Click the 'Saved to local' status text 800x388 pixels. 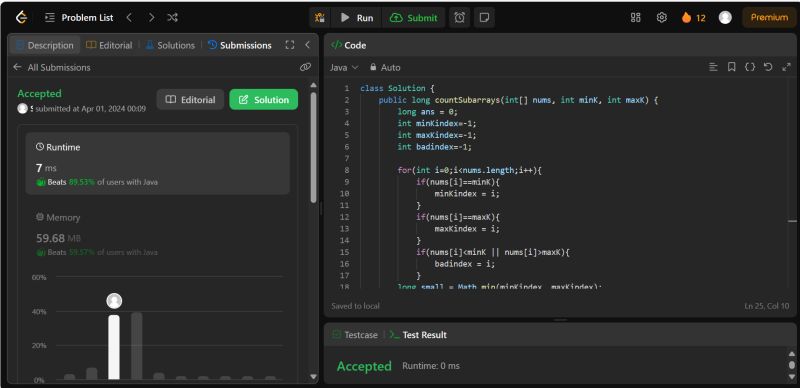pyautogui.click(x=355, y=306)
